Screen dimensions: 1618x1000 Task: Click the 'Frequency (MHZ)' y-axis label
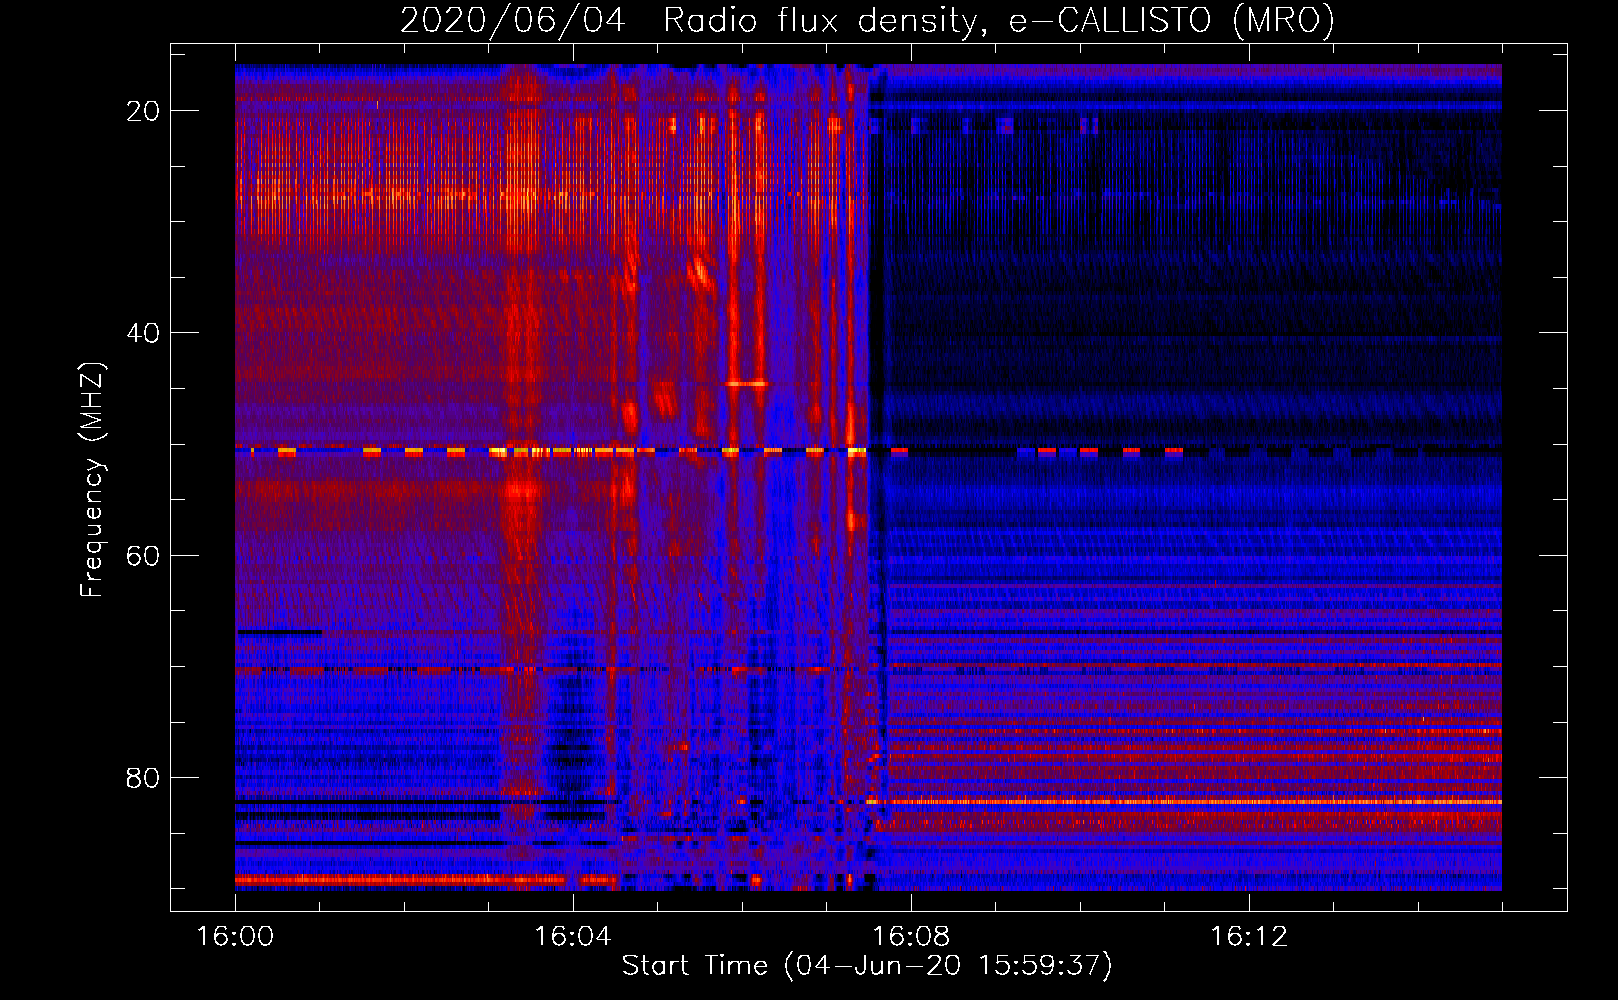click(92, 480)
